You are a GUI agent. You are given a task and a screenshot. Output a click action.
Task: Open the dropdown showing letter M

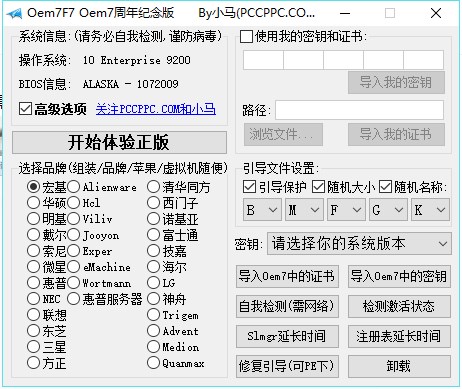304,210
